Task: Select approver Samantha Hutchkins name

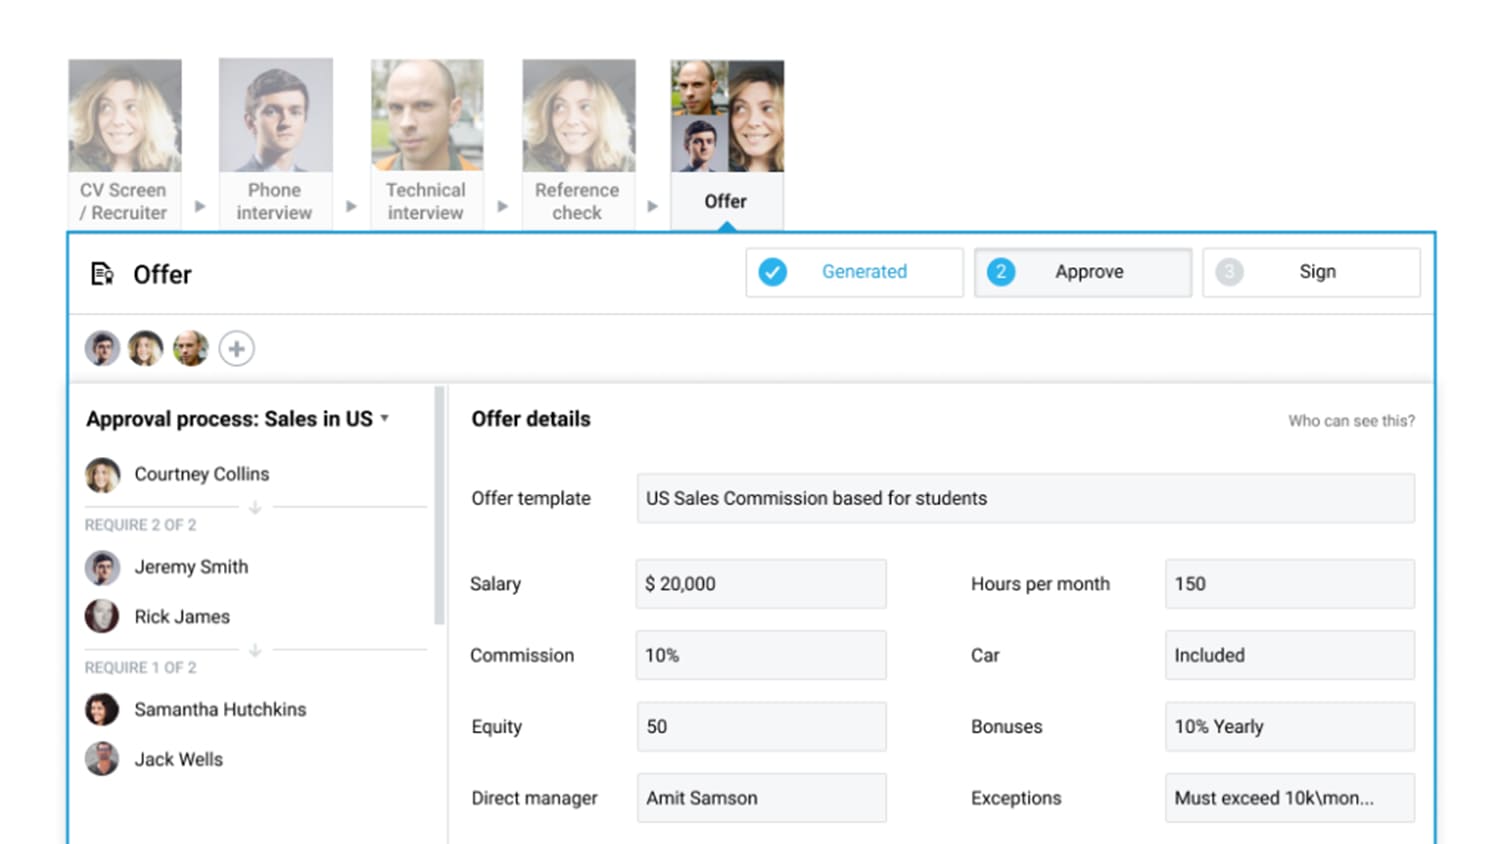Action: (x=220, y=709)
